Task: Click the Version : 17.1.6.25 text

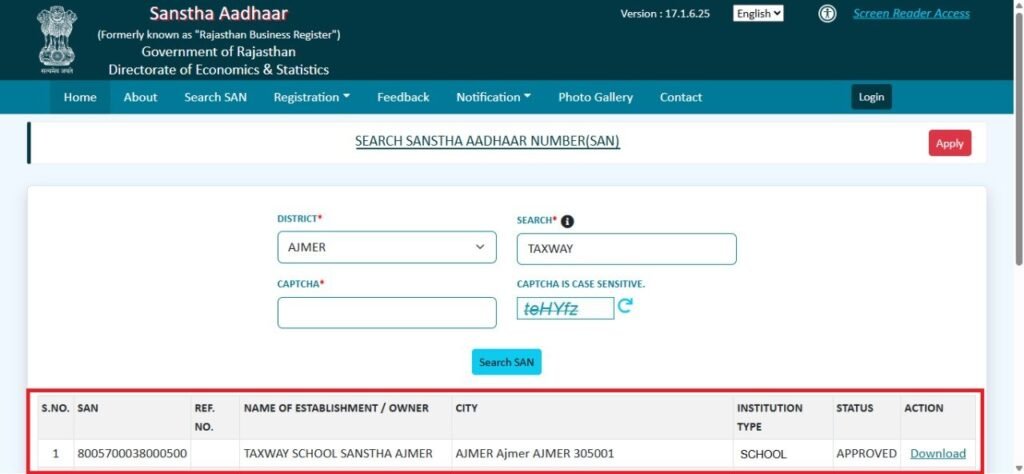Action: click(665, 14)
